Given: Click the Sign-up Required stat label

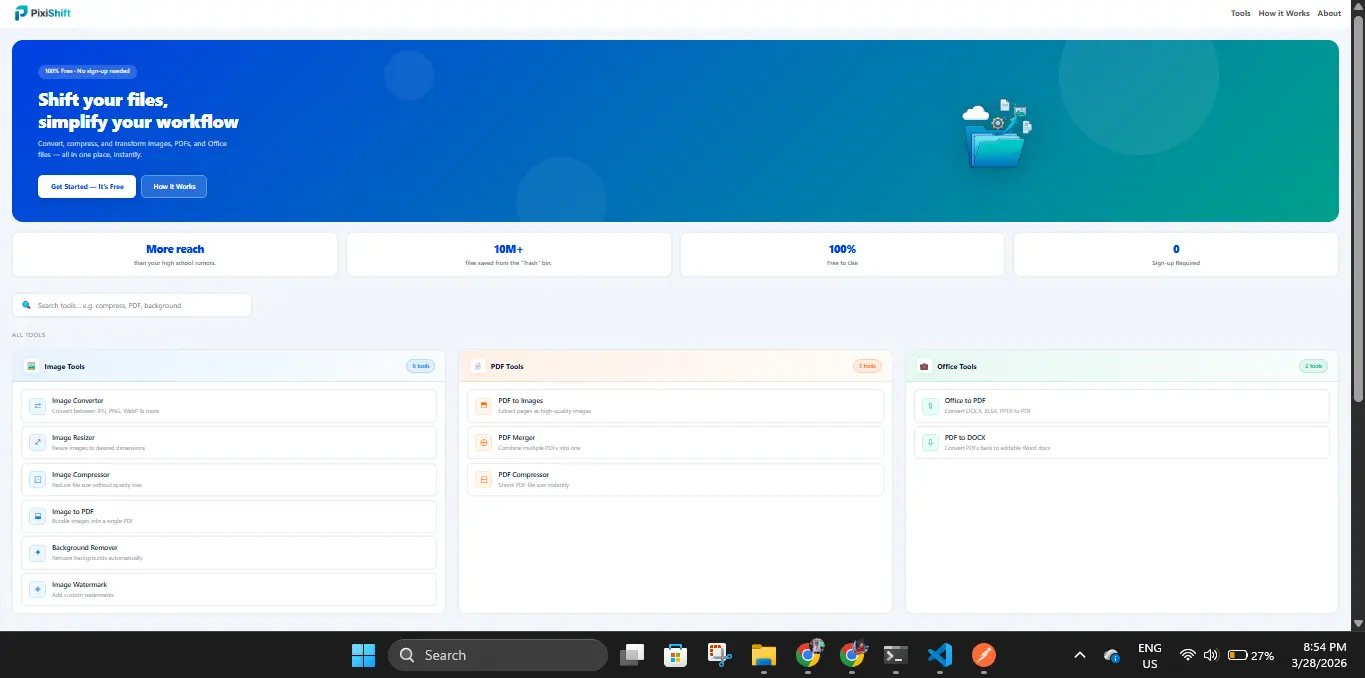Looking at the screenshot, I should tap(1176, 263).
